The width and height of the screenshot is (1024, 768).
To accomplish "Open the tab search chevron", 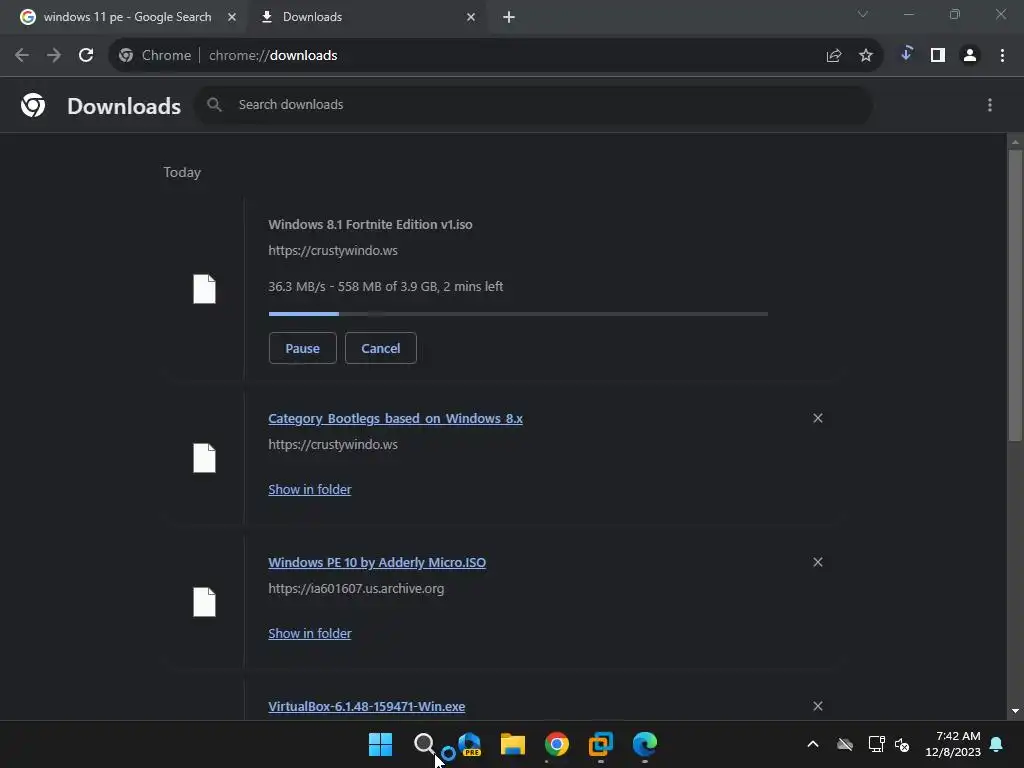I will pyautogui.click(x=863, y=14).
